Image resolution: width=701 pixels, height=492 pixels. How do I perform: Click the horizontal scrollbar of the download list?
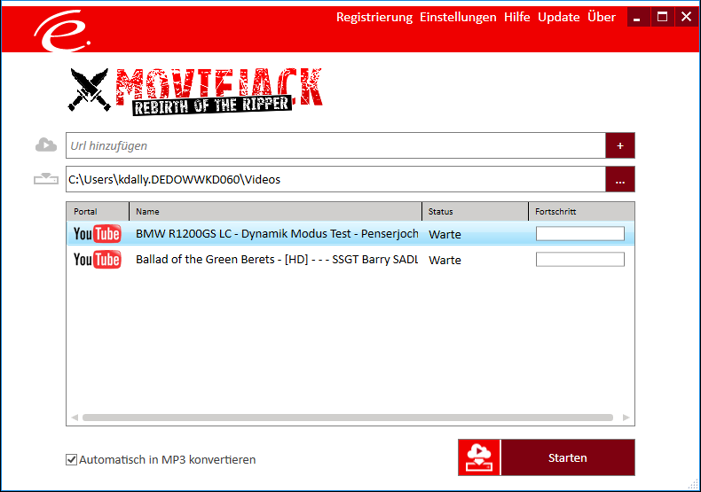click(x=348, y=417)
